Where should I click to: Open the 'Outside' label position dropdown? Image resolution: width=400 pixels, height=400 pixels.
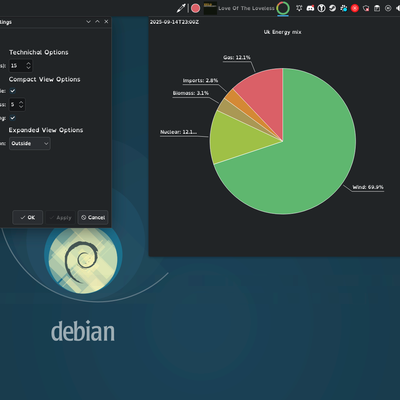(30, 143)
